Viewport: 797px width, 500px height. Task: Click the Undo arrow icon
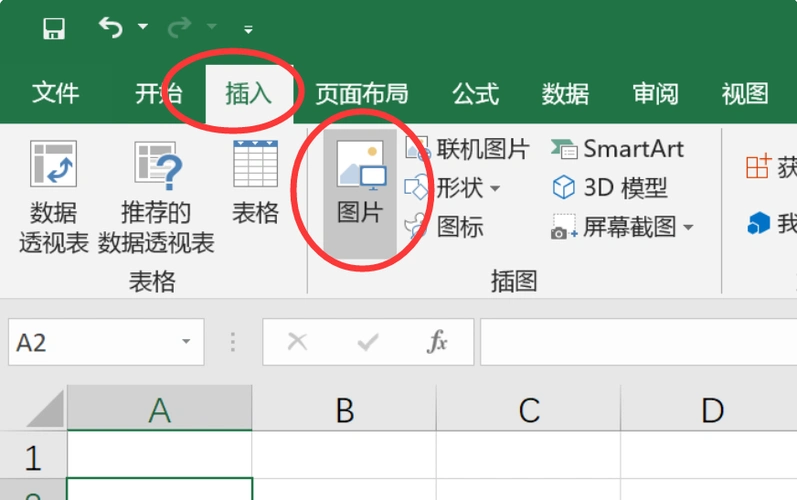coord(110,27)
